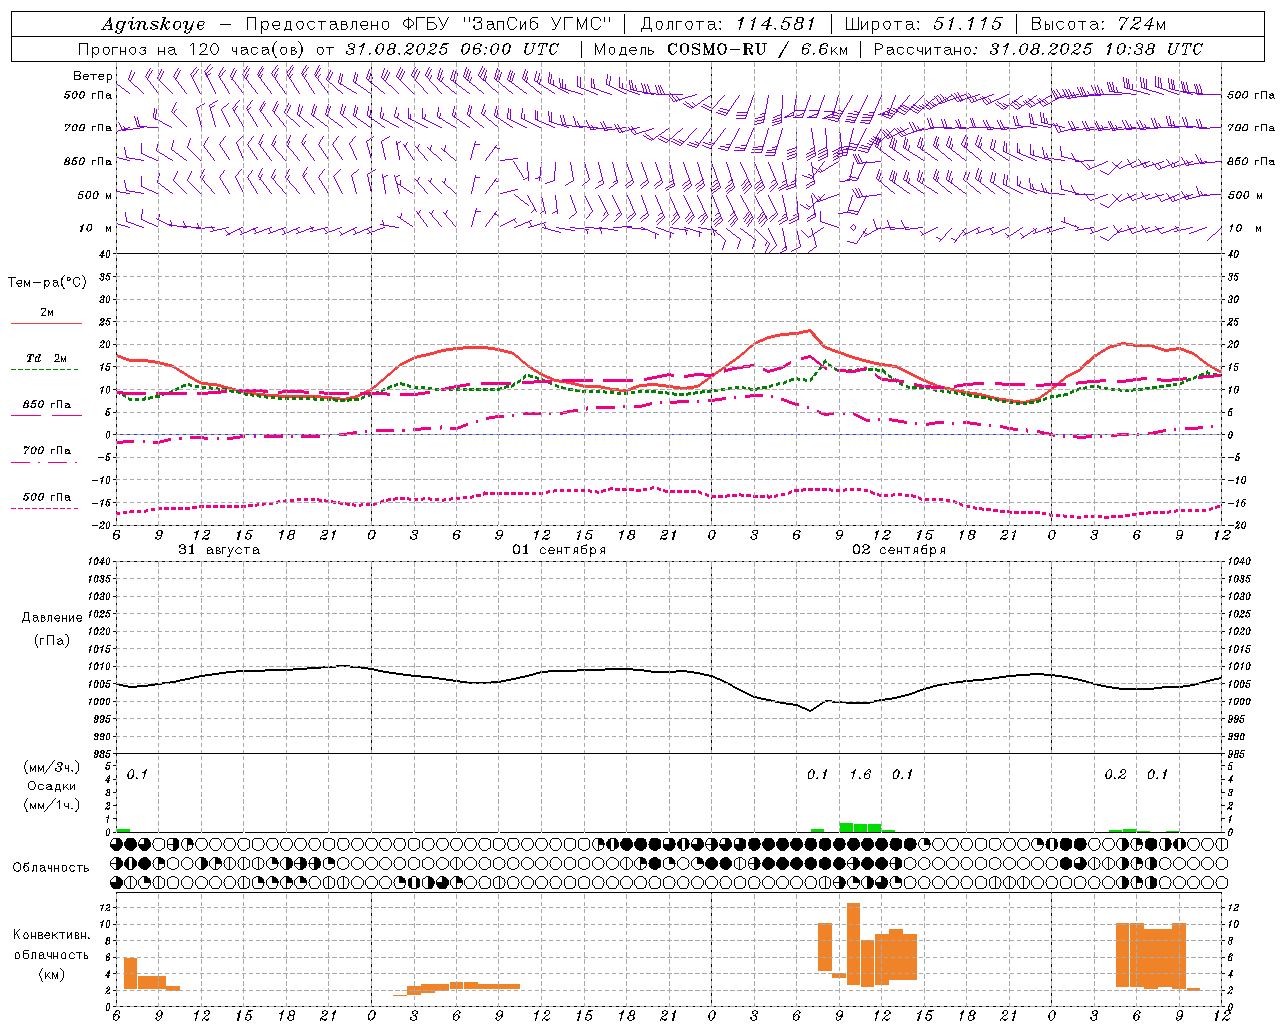Click the "Тем-ра(°C)" temperature panel label
Viewport: 1280px width, 1024px height.
tap(47, 283)
